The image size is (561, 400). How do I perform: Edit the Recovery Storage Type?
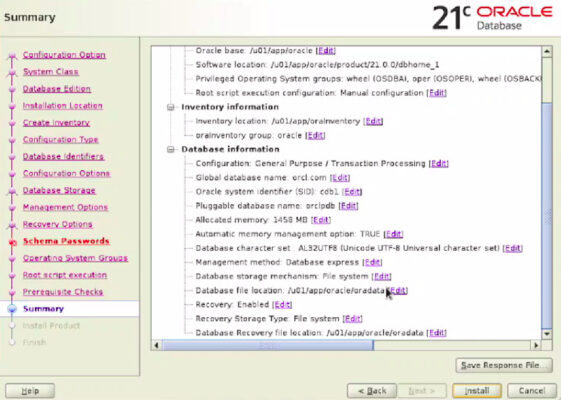click(x=353, y=319)
